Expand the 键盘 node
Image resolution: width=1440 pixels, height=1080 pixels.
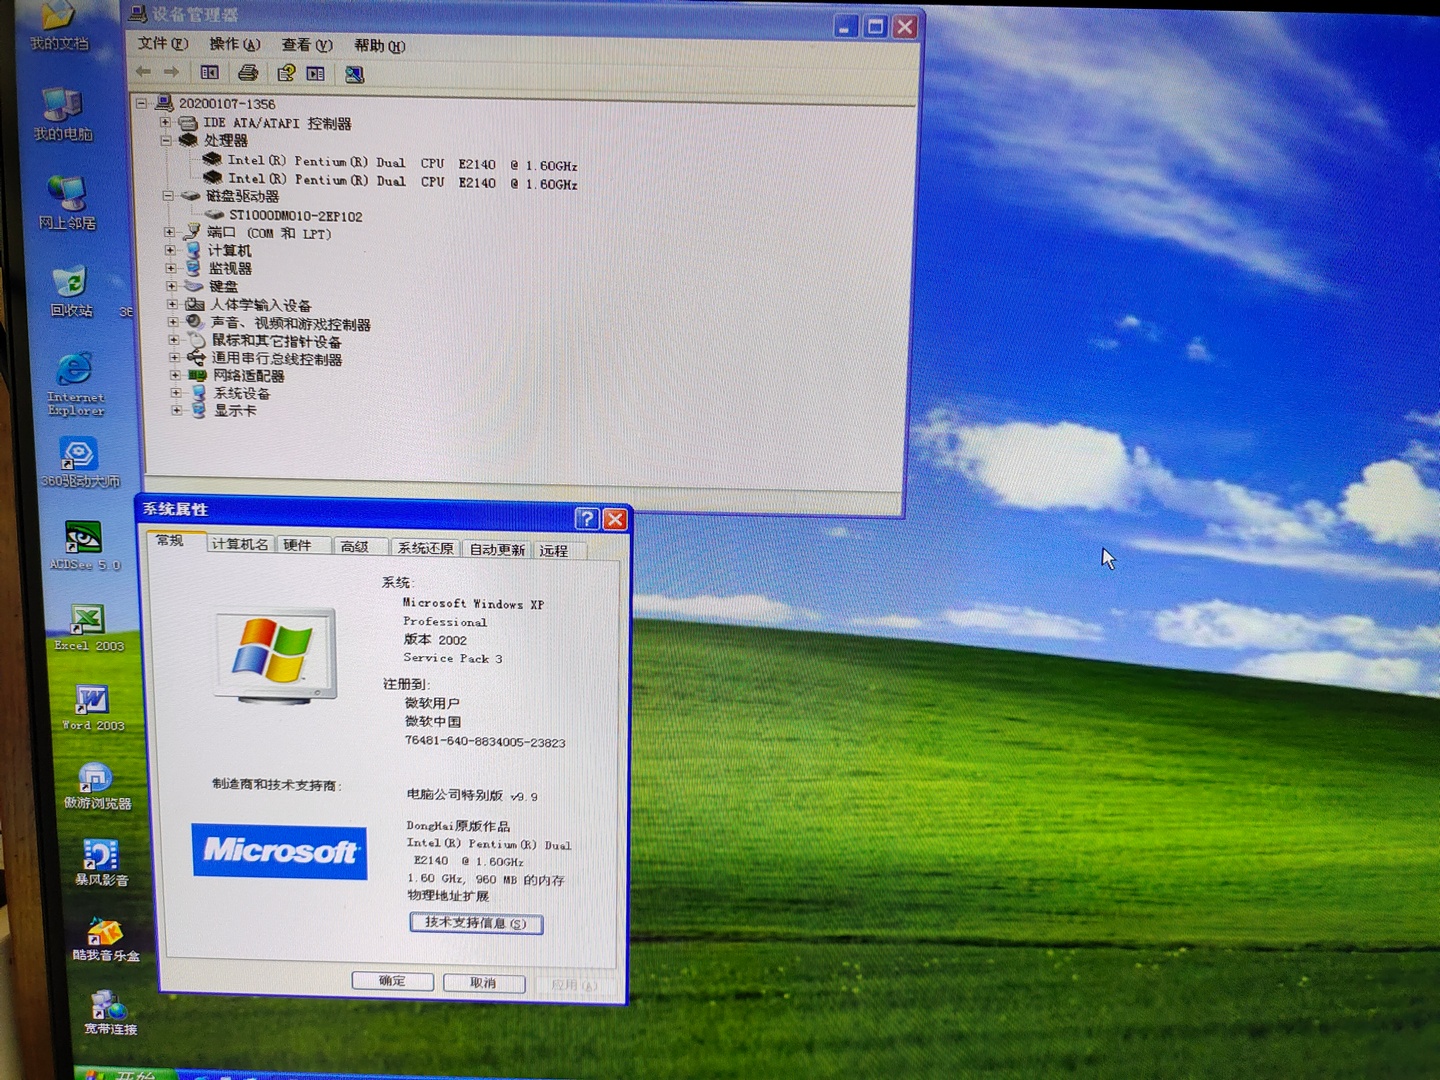171,286
